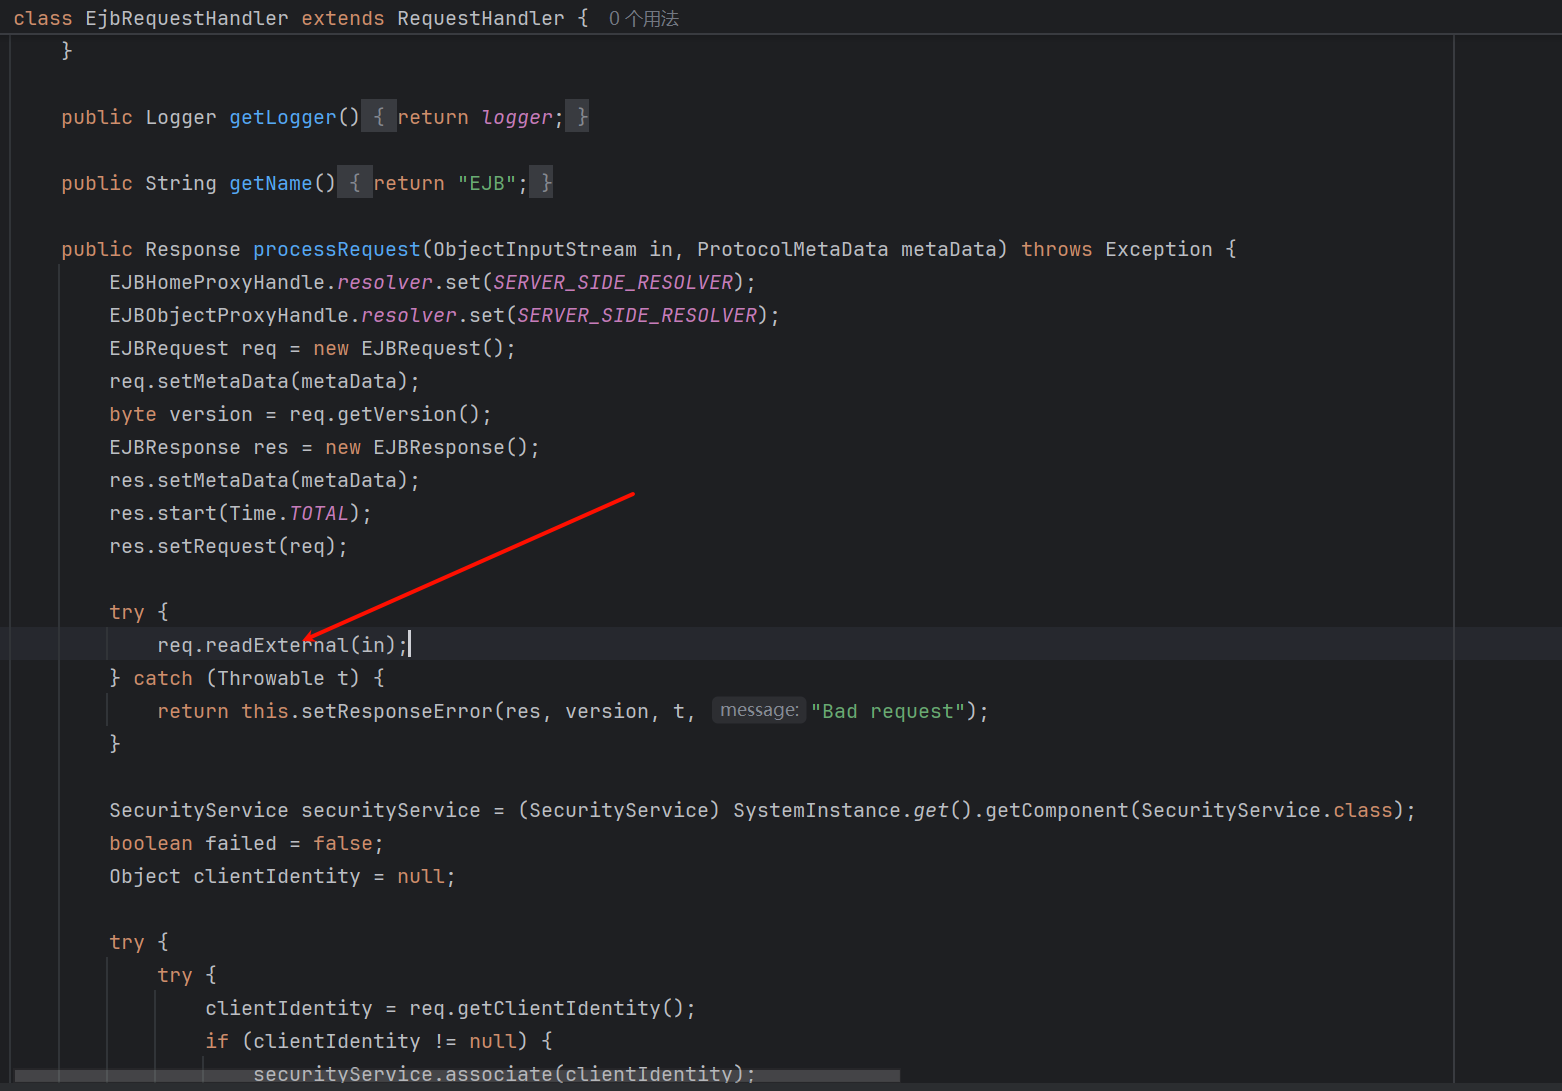1562x1091 pixels.
Task: Click the "Bad request" string literal
Action: pos(888,711)
